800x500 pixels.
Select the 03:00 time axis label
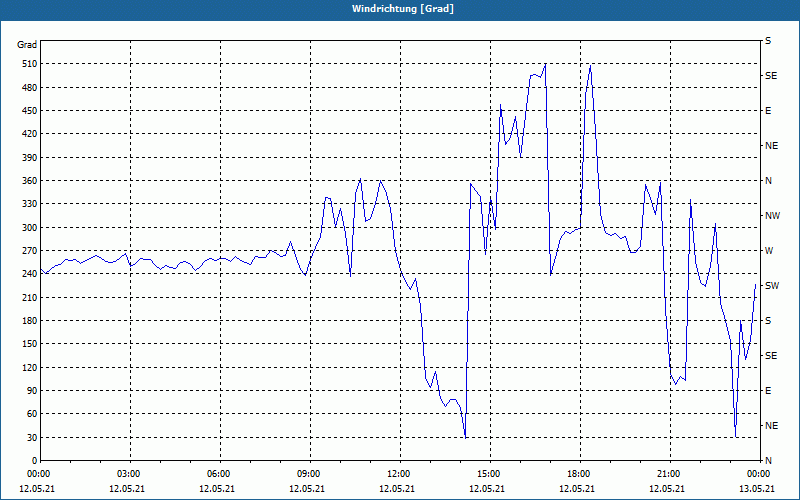click(x=130, y=474)
